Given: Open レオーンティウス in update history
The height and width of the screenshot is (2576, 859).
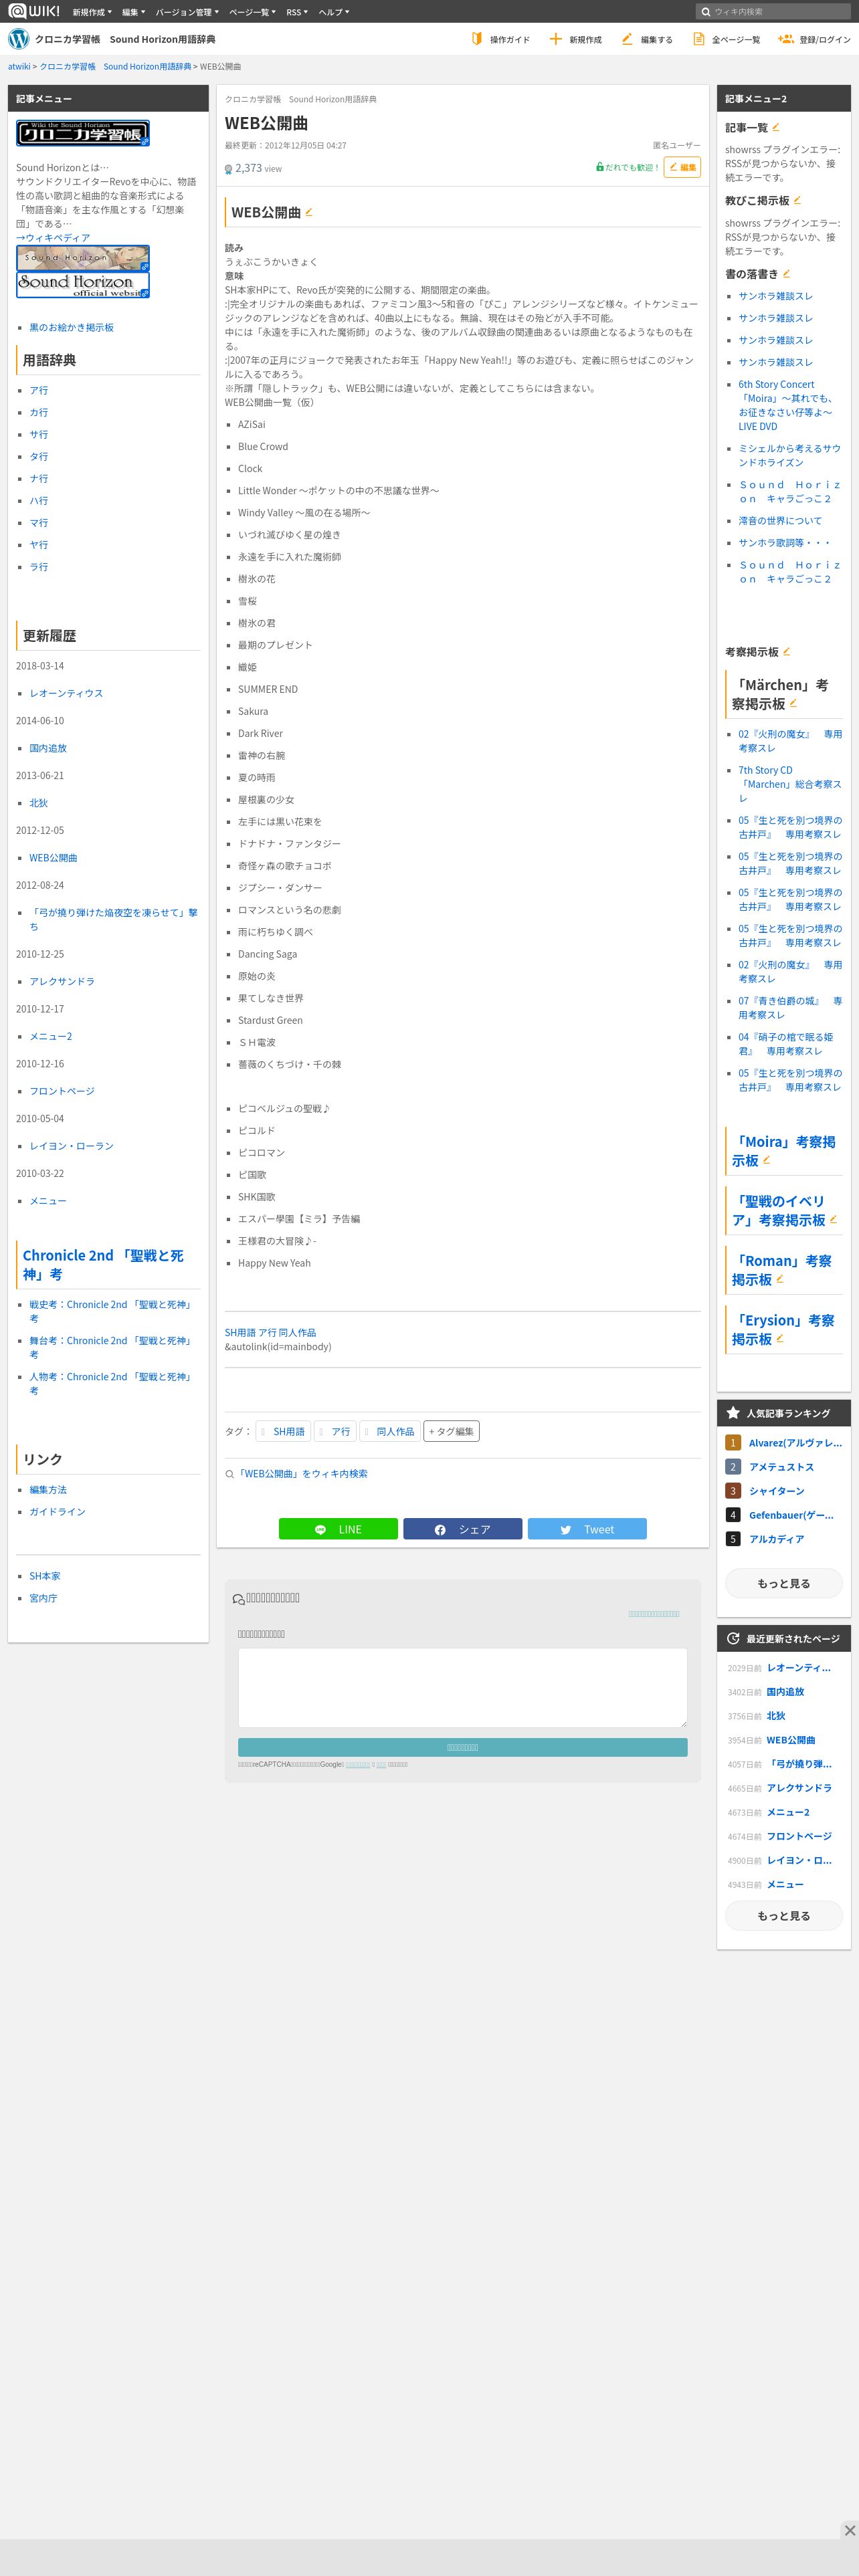Looking at the screenshot, I should [x=66, y=693].
